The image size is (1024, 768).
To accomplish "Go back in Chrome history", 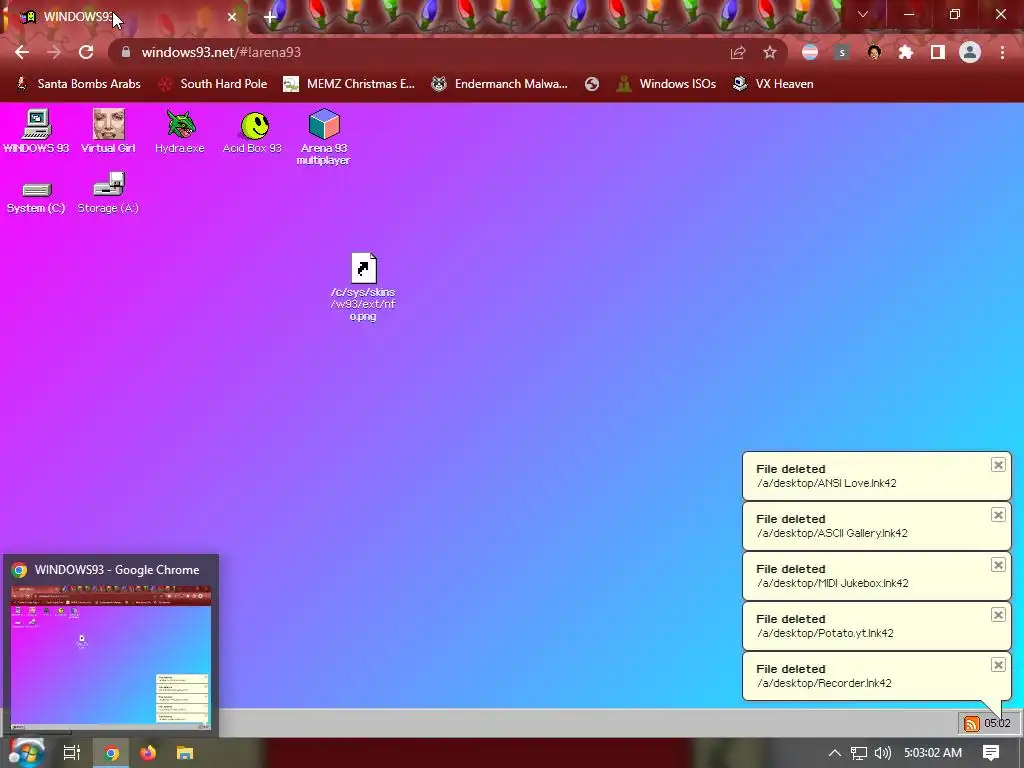I will 22,52.
